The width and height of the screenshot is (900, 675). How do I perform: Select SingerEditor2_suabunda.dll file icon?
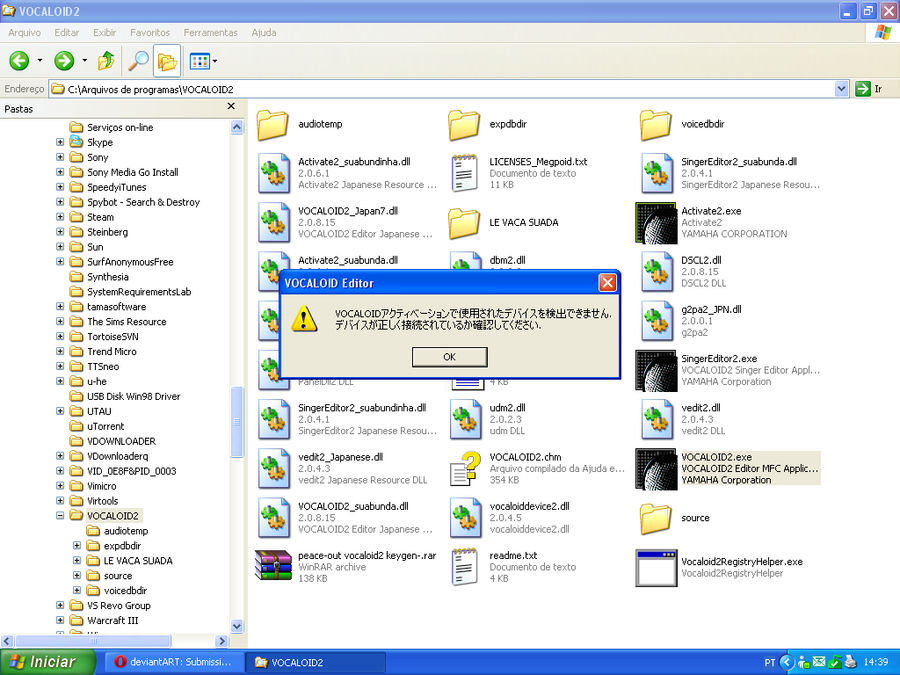point(657,173)
